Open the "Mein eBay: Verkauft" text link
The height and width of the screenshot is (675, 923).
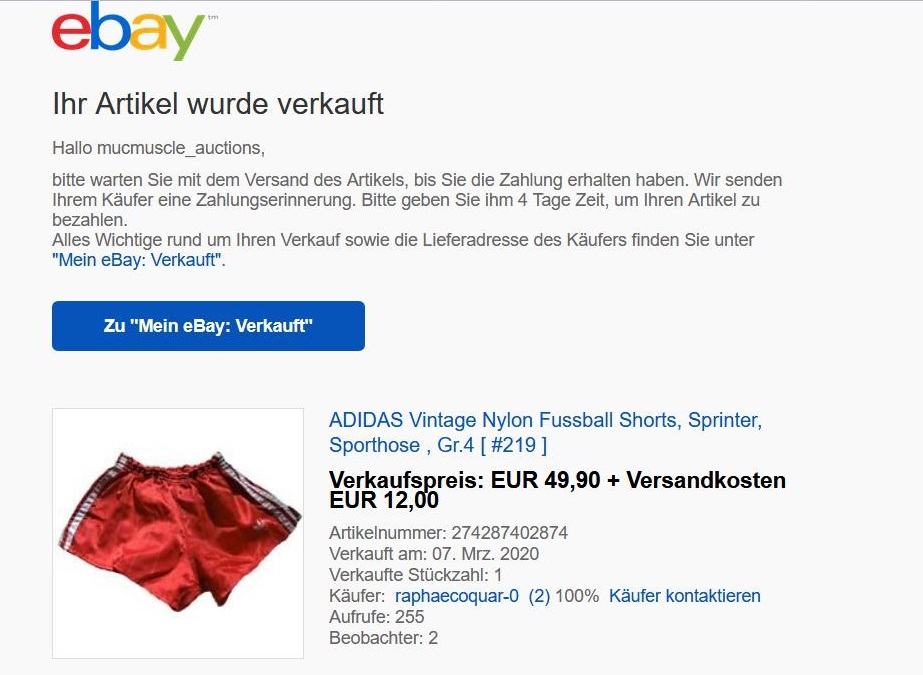pyautogui.click(x=137, y=260)
